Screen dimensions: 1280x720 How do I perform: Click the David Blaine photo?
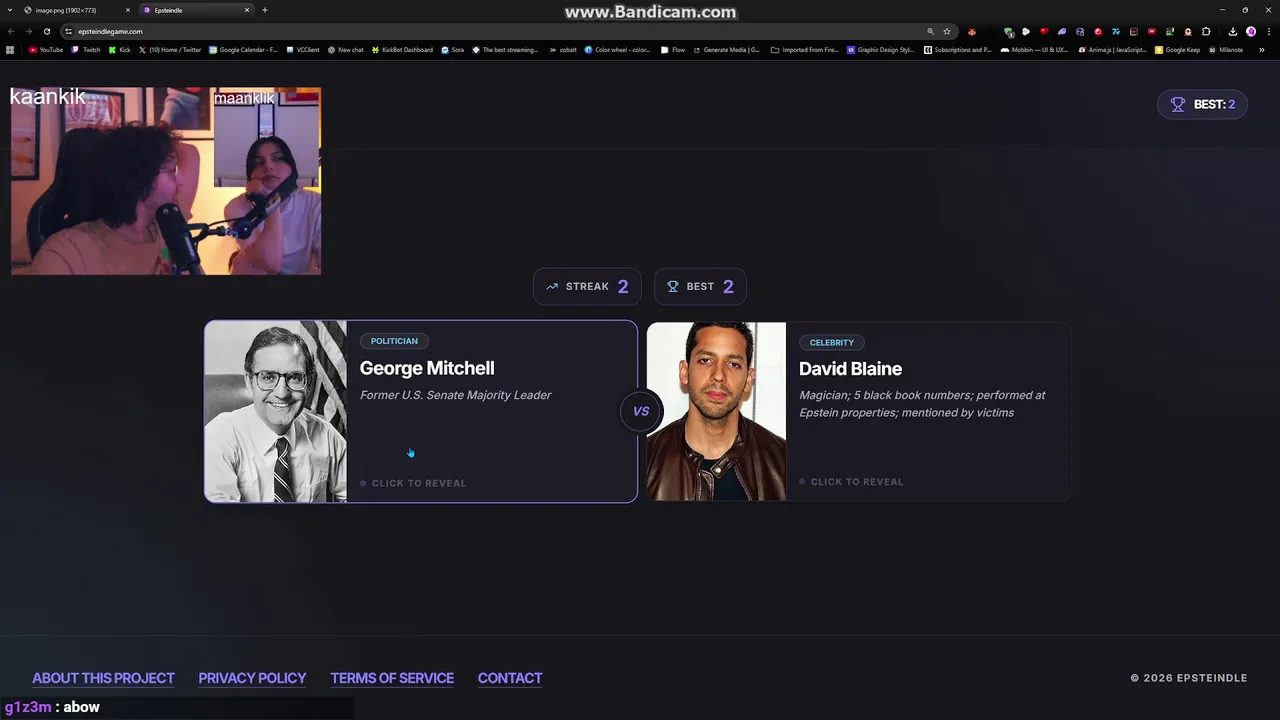pos(716,411)
